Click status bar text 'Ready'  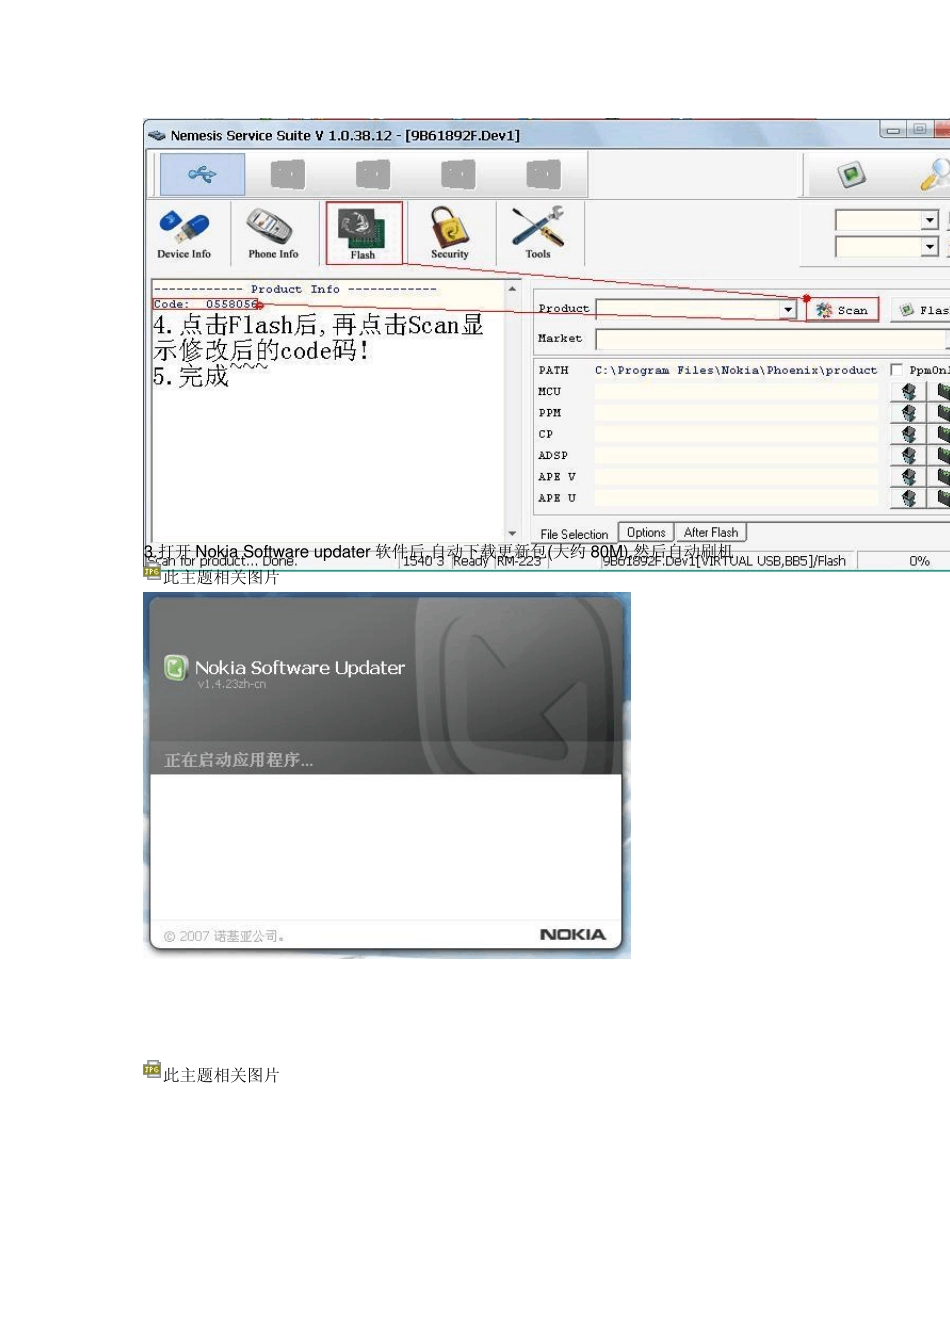click(470, 561)
